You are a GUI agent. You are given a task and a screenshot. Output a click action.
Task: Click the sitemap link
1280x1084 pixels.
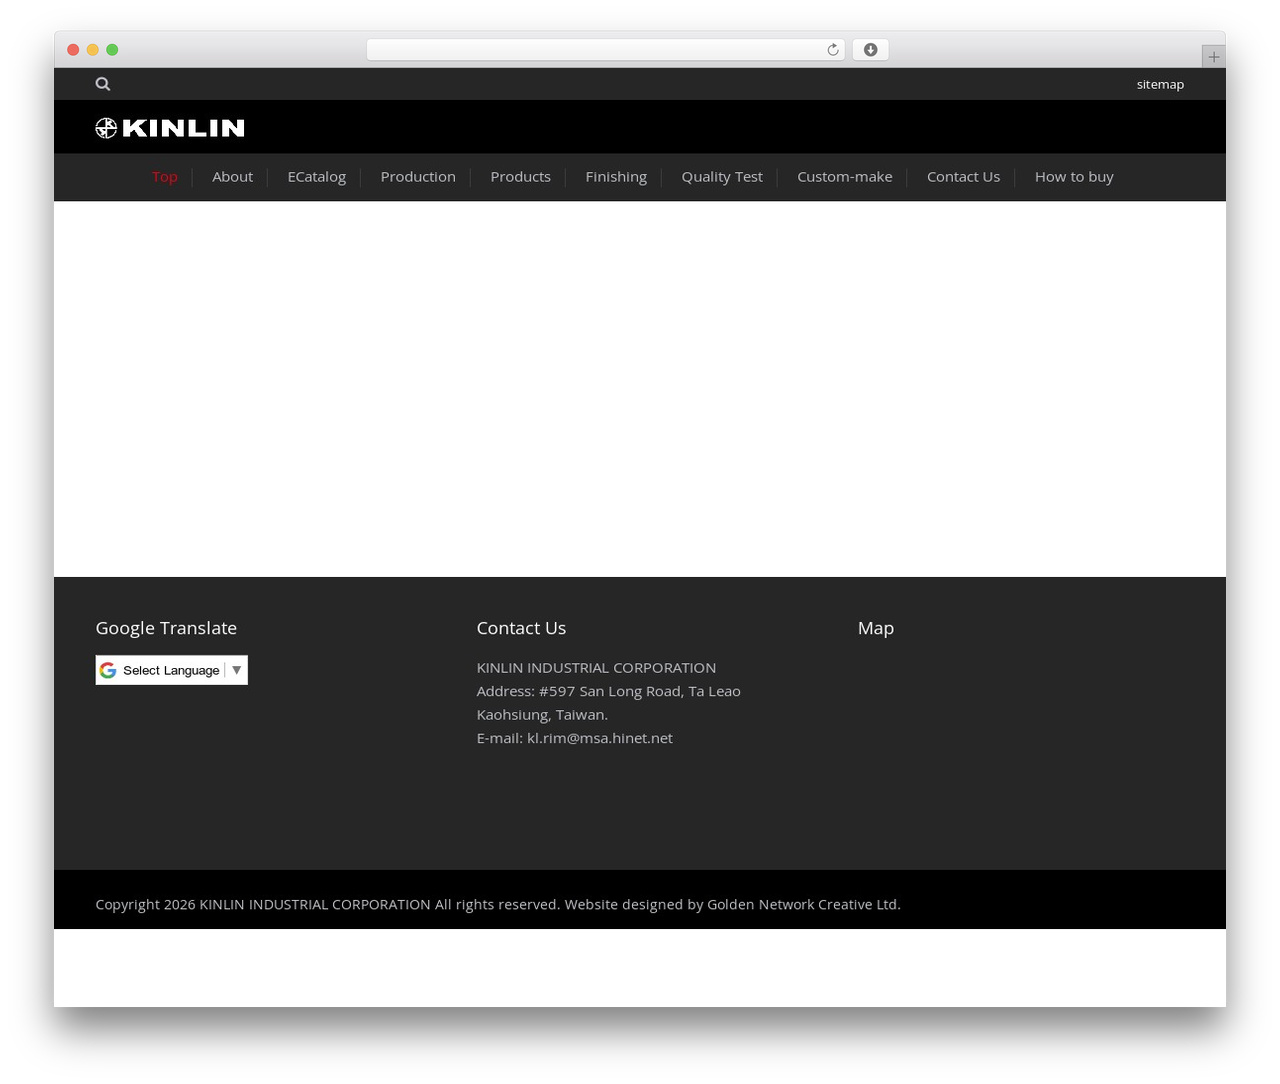(1160, 84)
